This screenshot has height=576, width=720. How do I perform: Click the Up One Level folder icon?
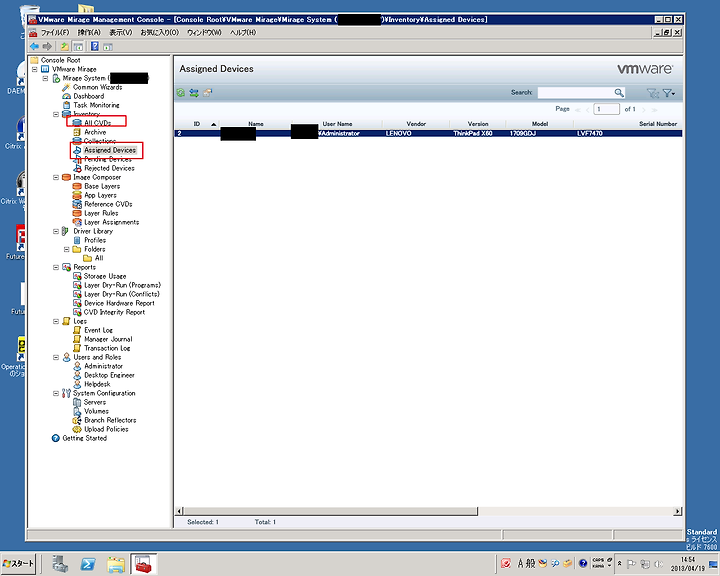click(x=65, y=46)
